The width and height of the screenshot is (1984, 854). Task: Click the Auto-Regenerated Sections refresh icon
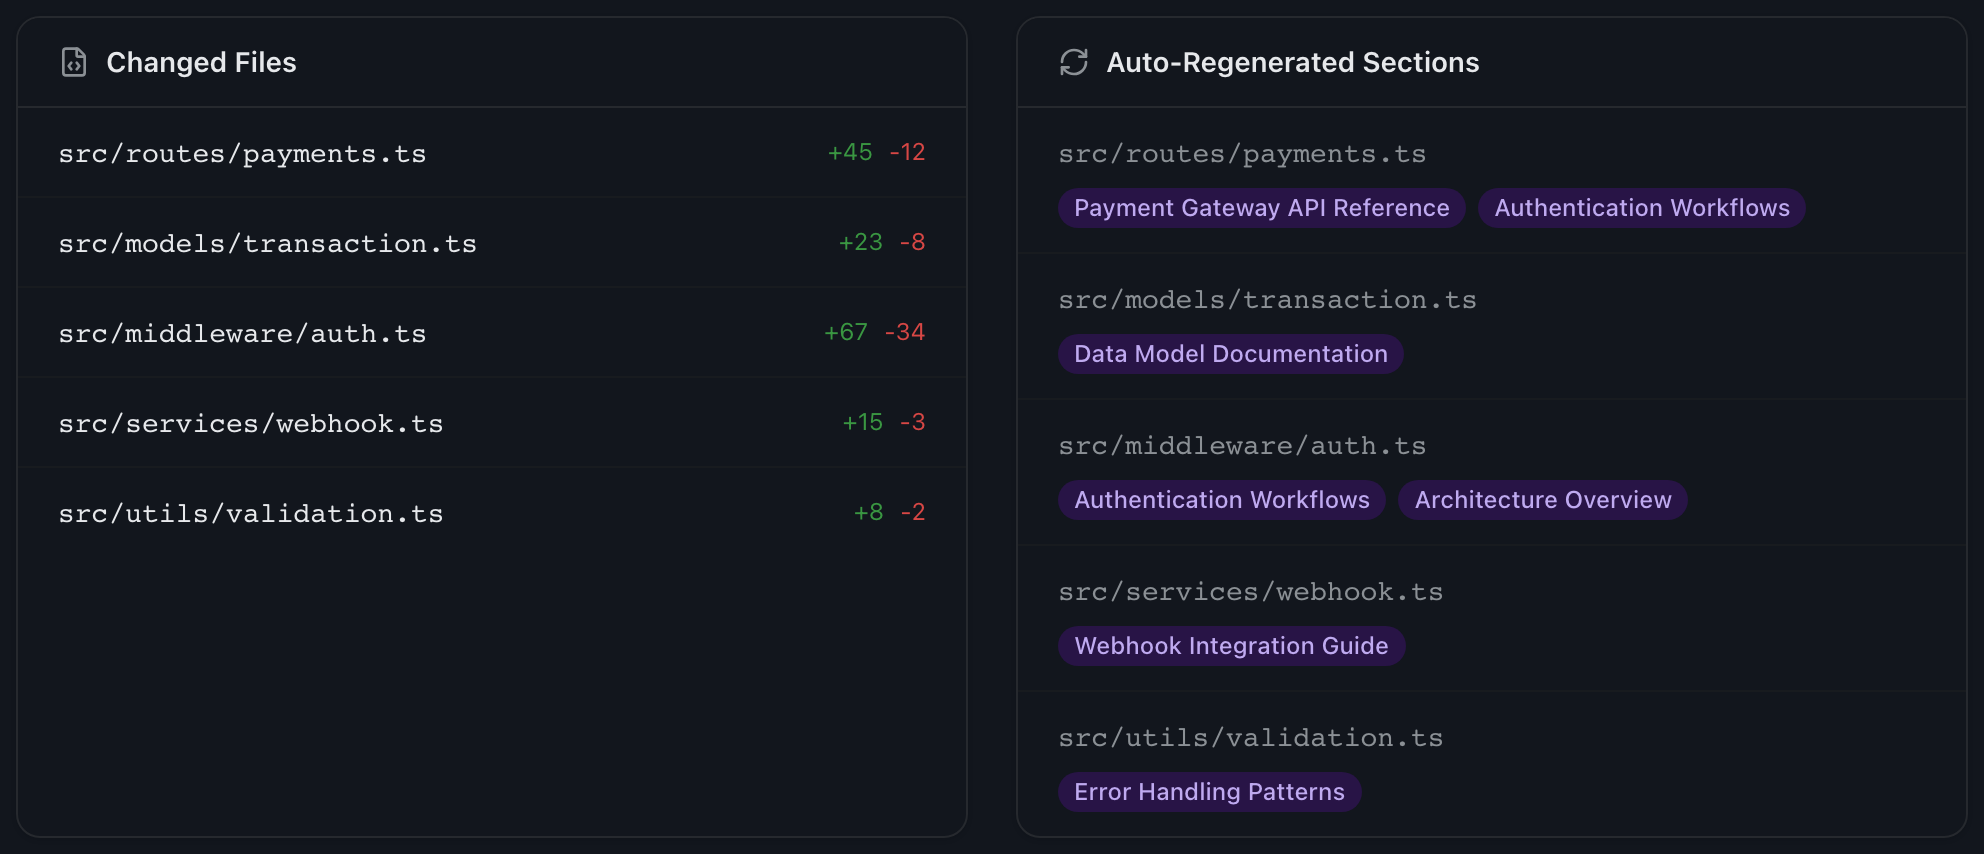(x=1073, y=62)
